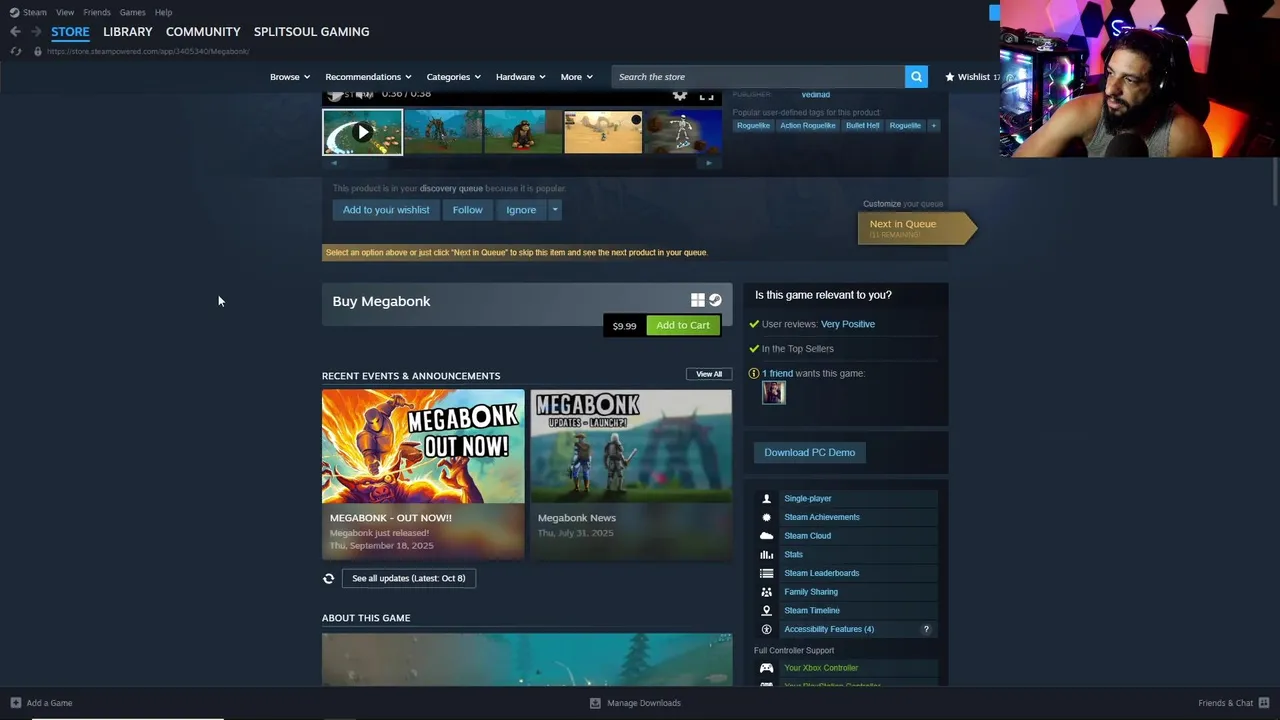This screenshot has height=720, width=1280.
Task: Open the accessibility question mark help
Action: click(926, 629)
